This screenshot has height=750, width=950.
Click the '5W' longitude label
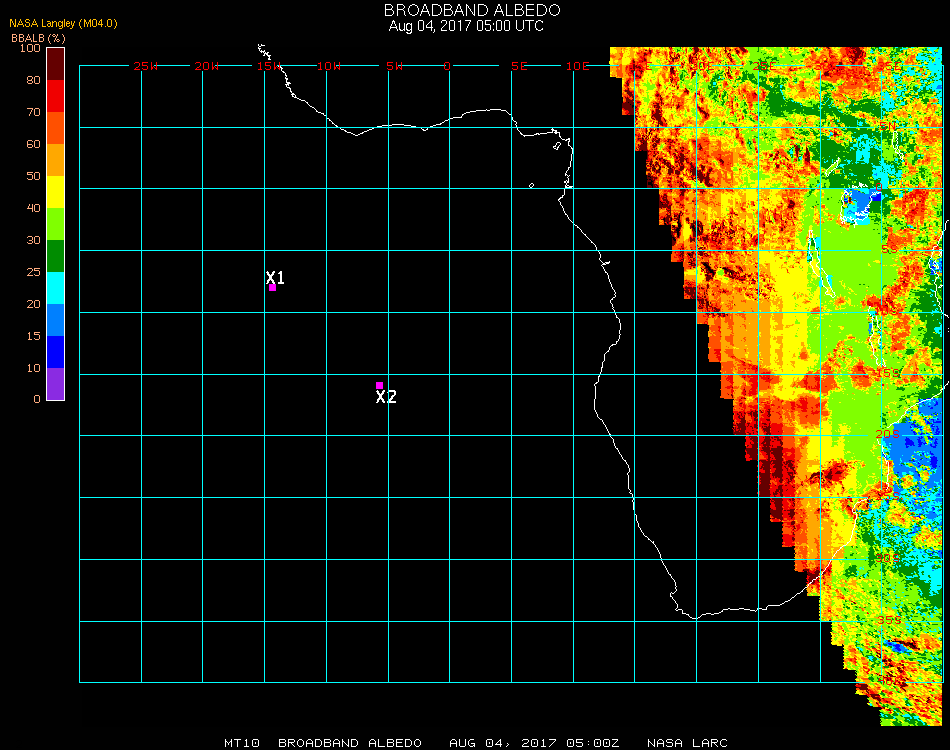pos(394,66)
